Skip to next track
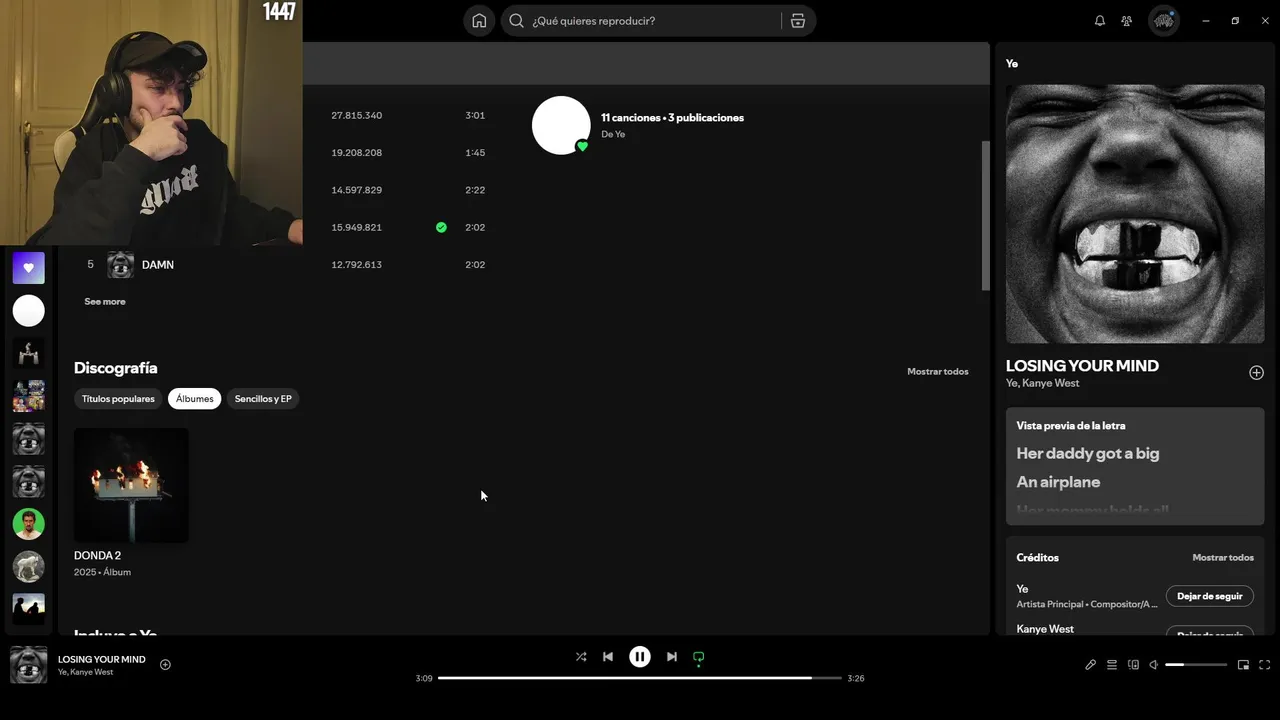 coord(672,657)
